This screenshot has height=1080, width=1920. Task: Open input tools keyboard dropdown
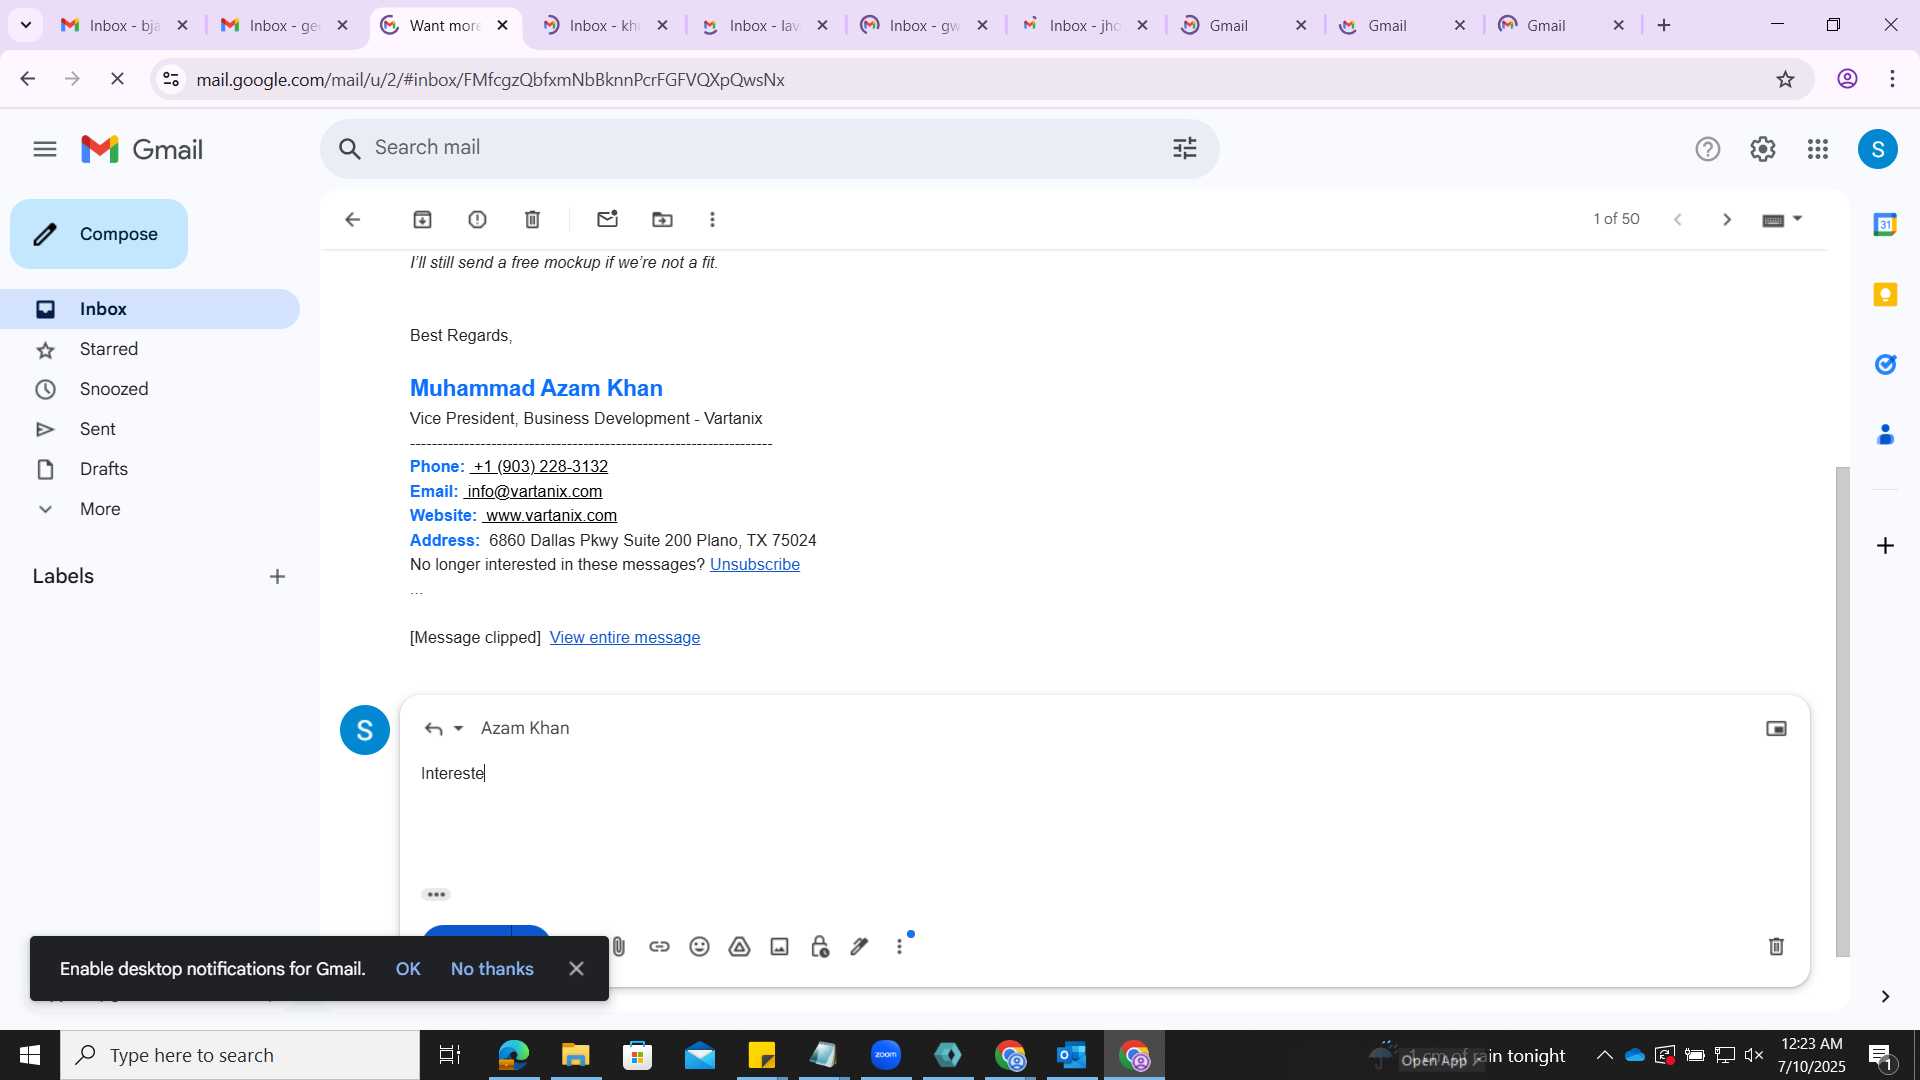tap(1782, 220)
